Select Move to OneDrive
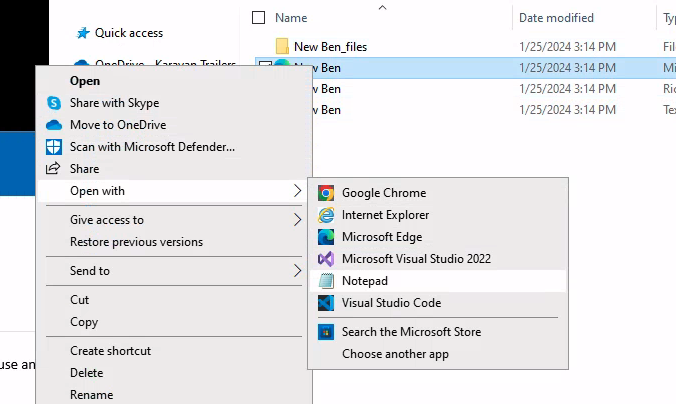676x404 pixels. click(118, 125)
